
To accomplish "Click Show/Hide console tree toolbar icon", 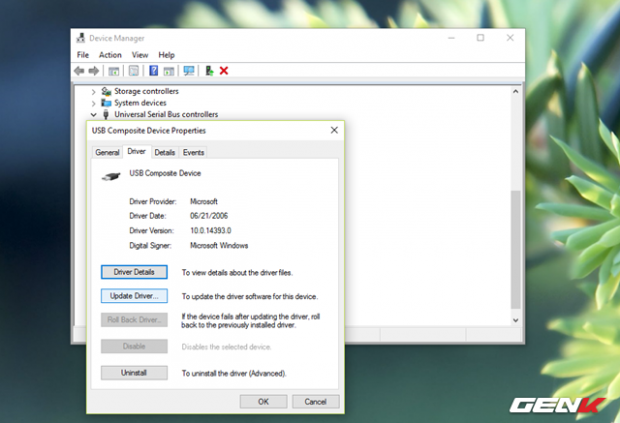I will pos(114,71).
